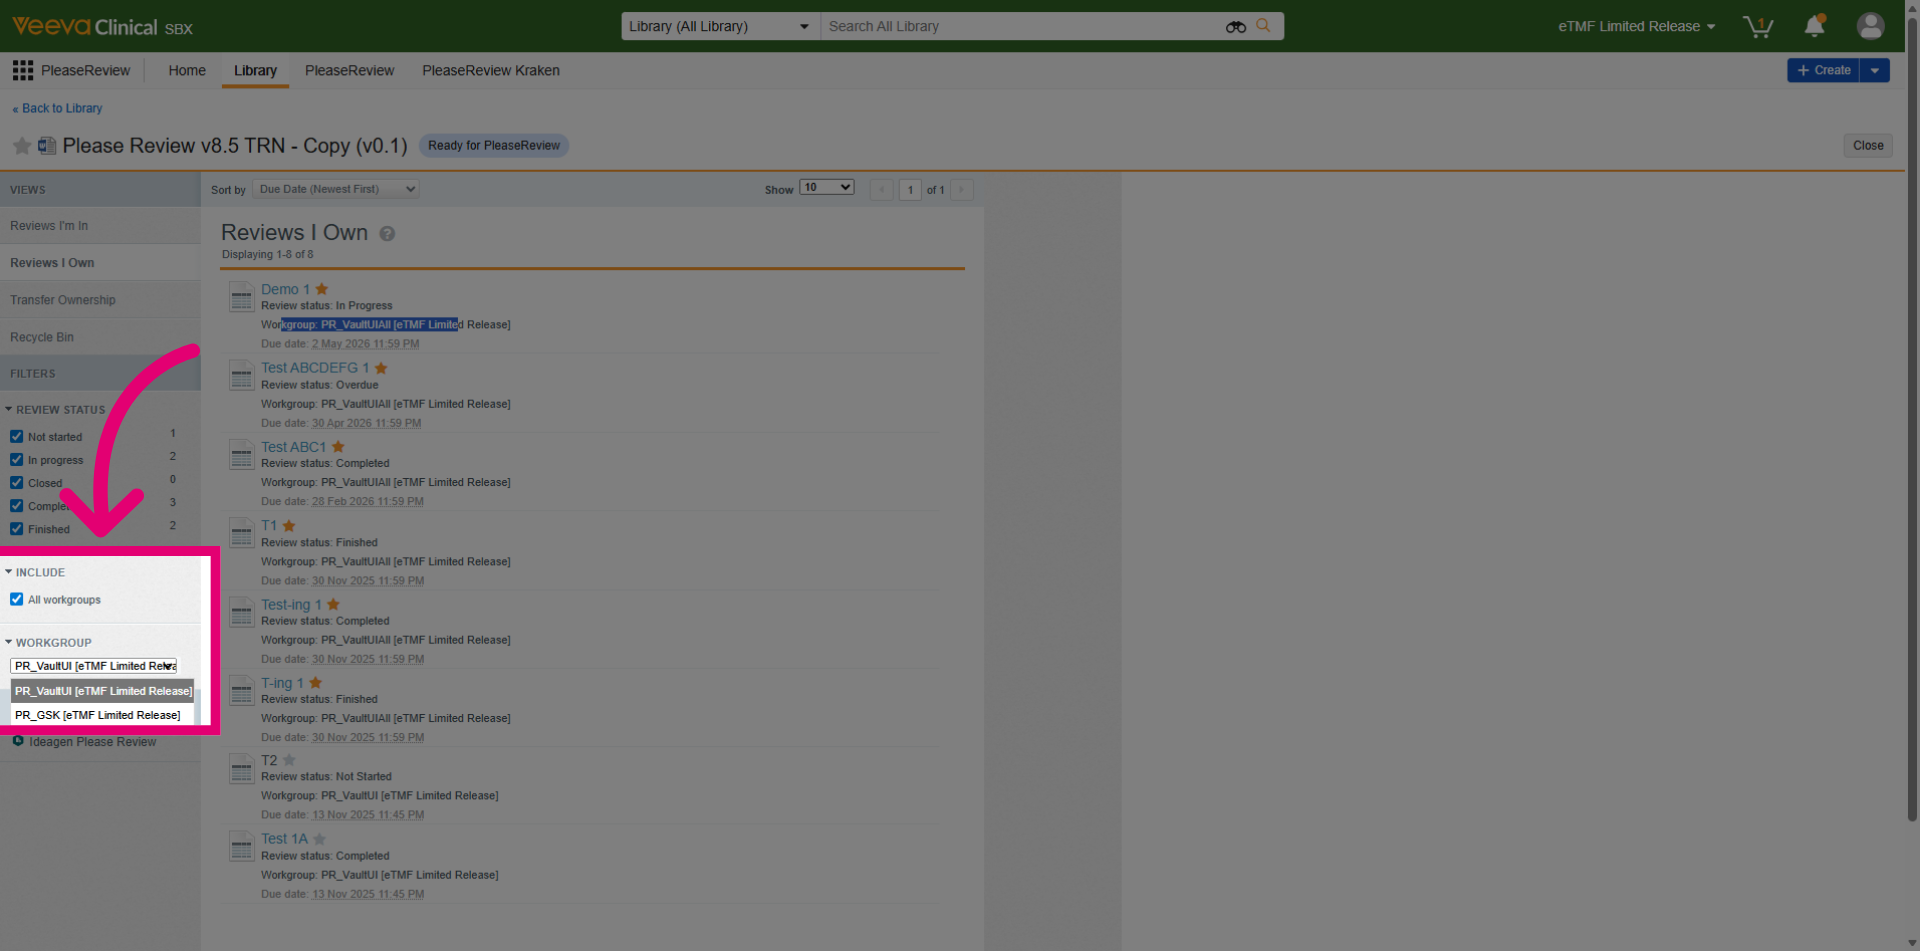Open the Test 1A review link
Viewport: 1920px width, 951px height.
(x=284, y=839)
